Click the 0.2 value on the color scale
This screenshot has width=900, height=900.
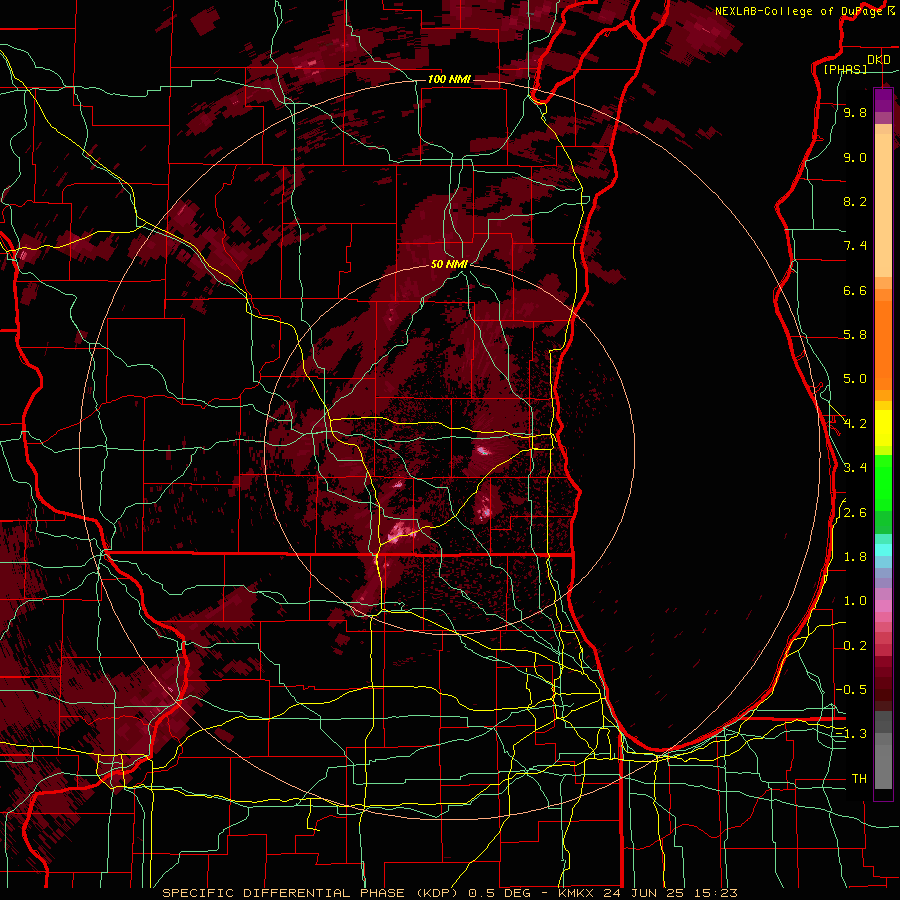[855, 646]
